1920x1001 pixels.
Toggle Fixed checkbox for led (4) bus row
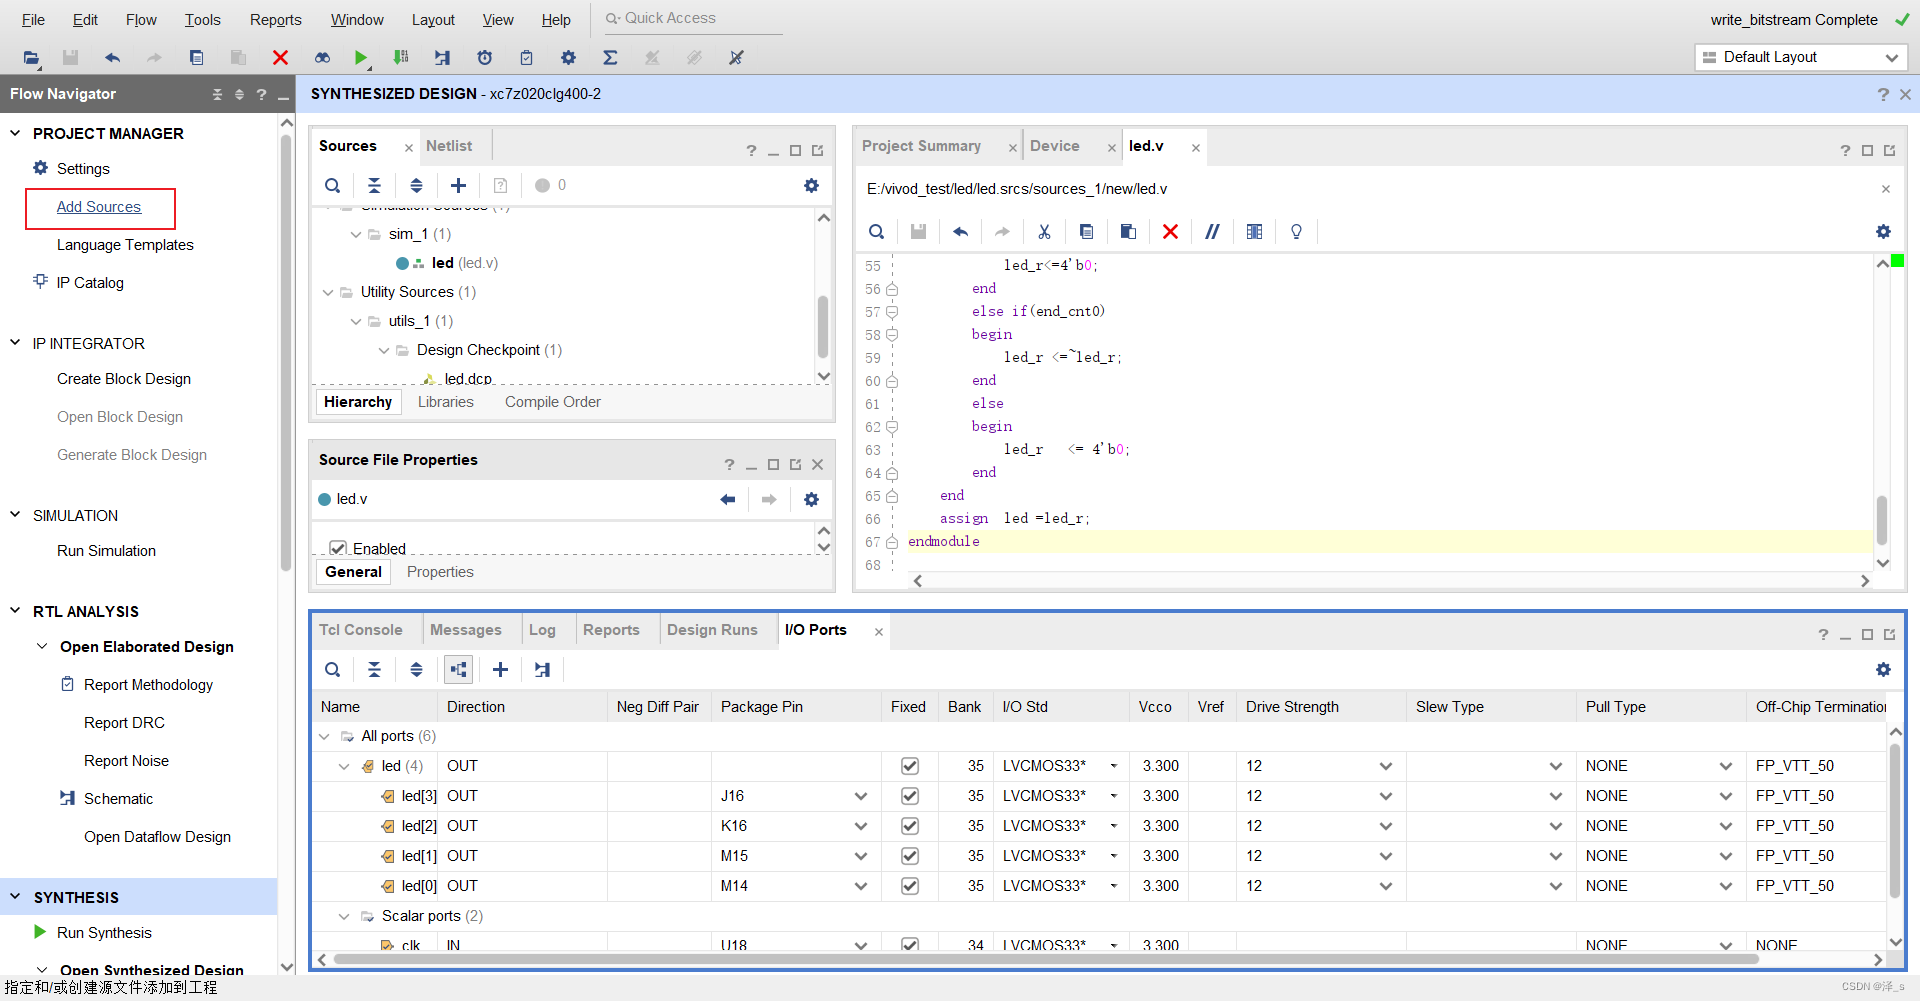click(910, 766)
